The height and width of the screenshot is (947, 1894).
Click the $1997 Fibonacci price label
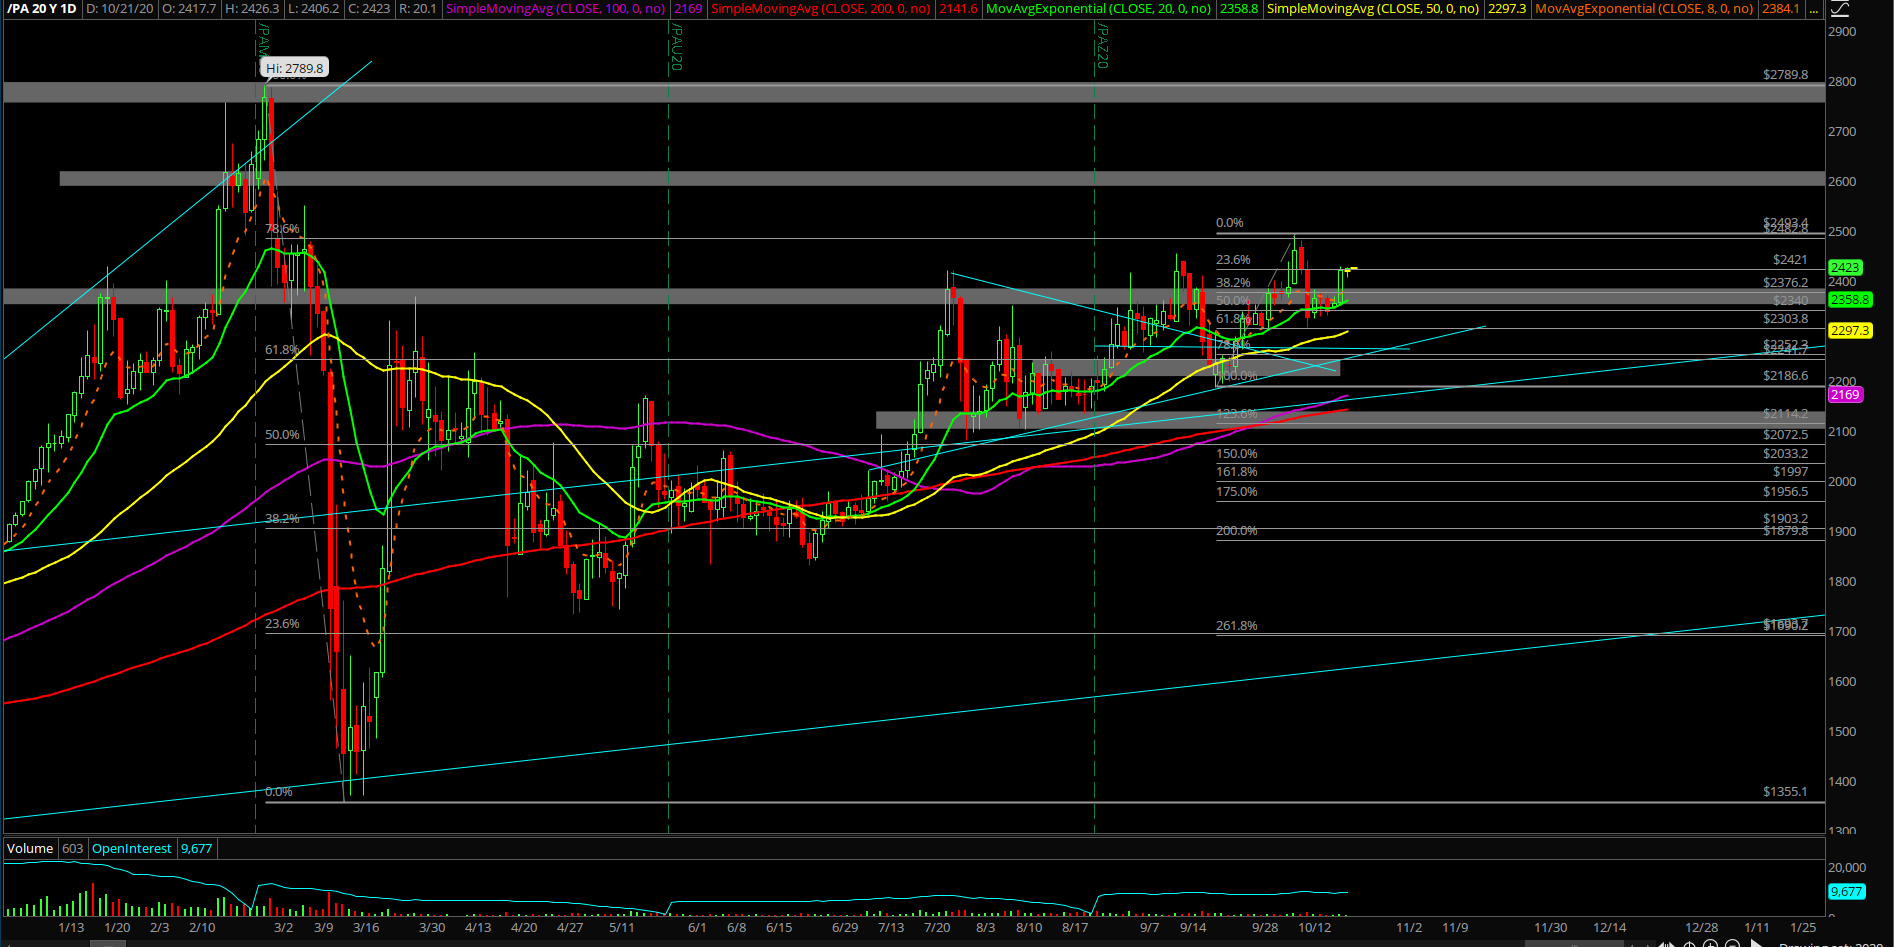tap(1790, 471)
